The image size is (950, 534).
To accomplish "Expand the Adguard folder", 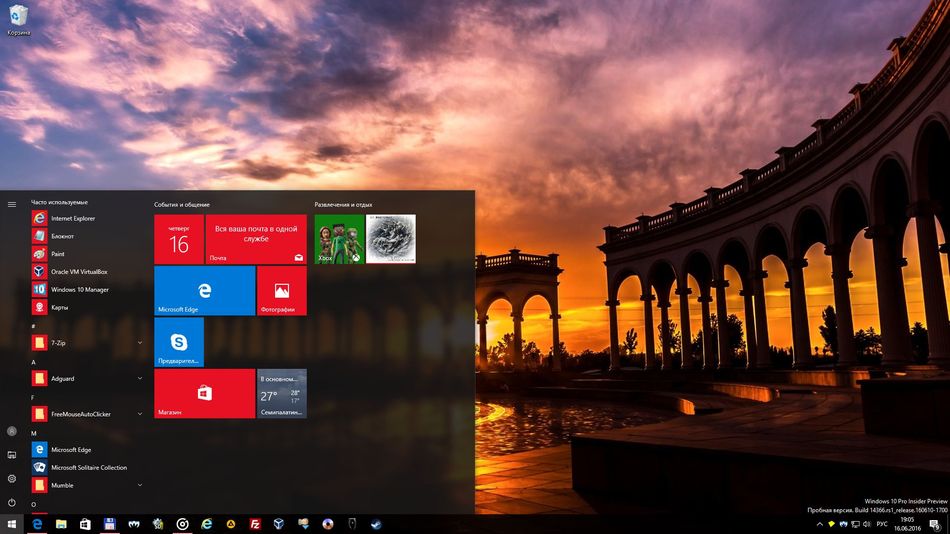I will coord(88,378).
